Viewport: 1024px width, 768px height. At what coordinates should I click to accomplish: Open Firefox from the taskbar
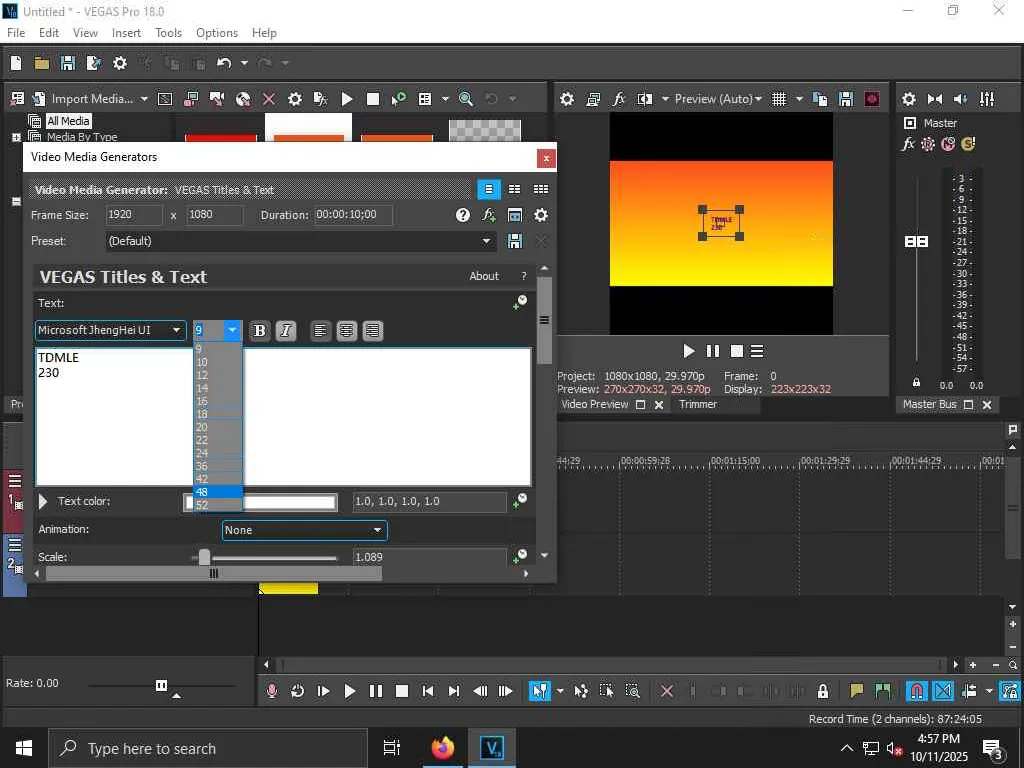(443, 748)
